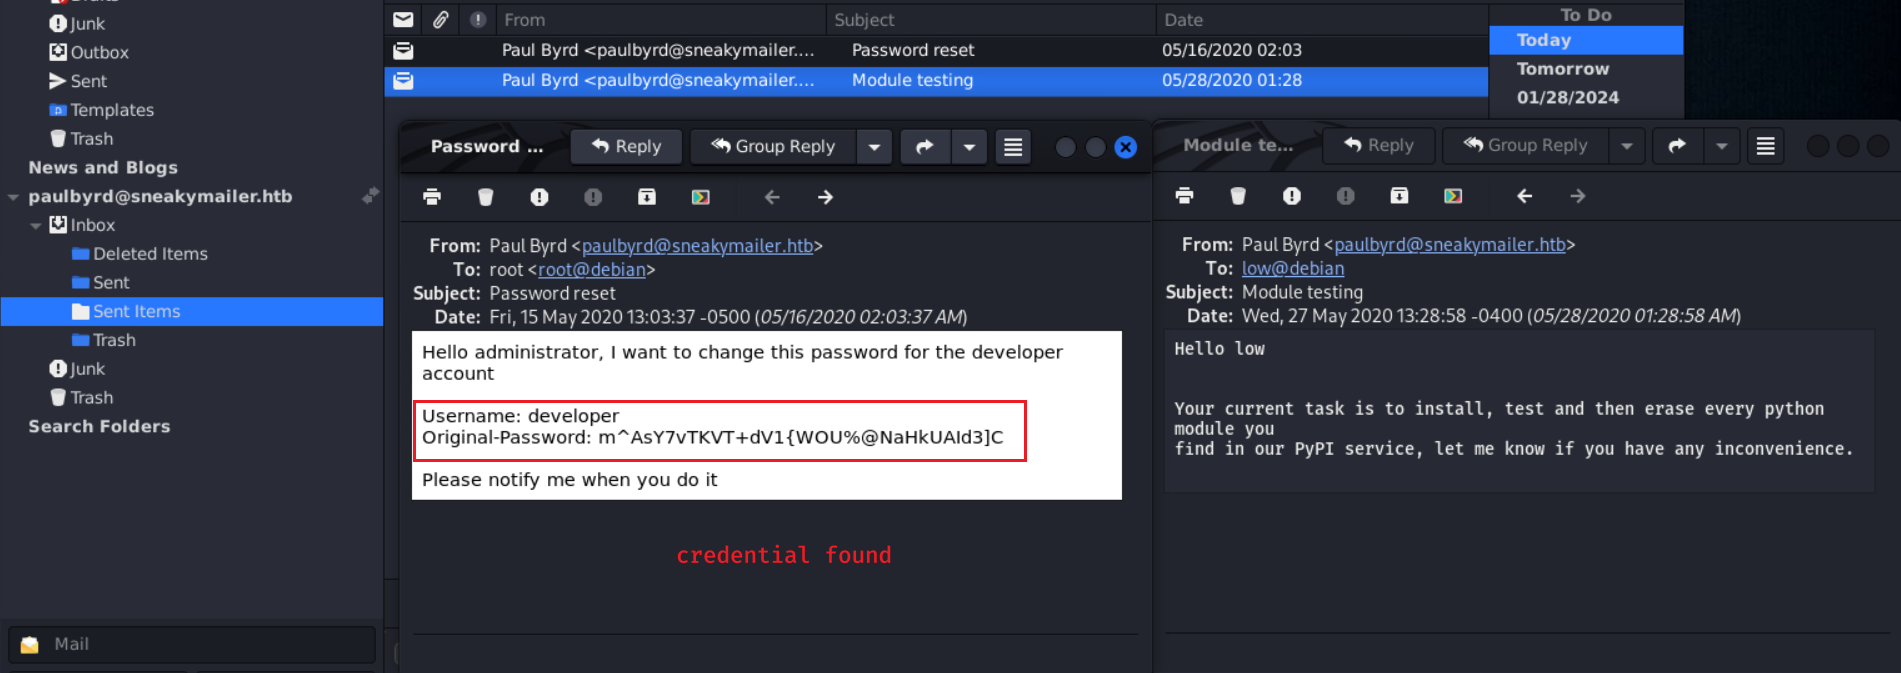Click Reply in the Module testing window
The height and width of the screenshot is (673, 1901).
(x=1378, y=146)
